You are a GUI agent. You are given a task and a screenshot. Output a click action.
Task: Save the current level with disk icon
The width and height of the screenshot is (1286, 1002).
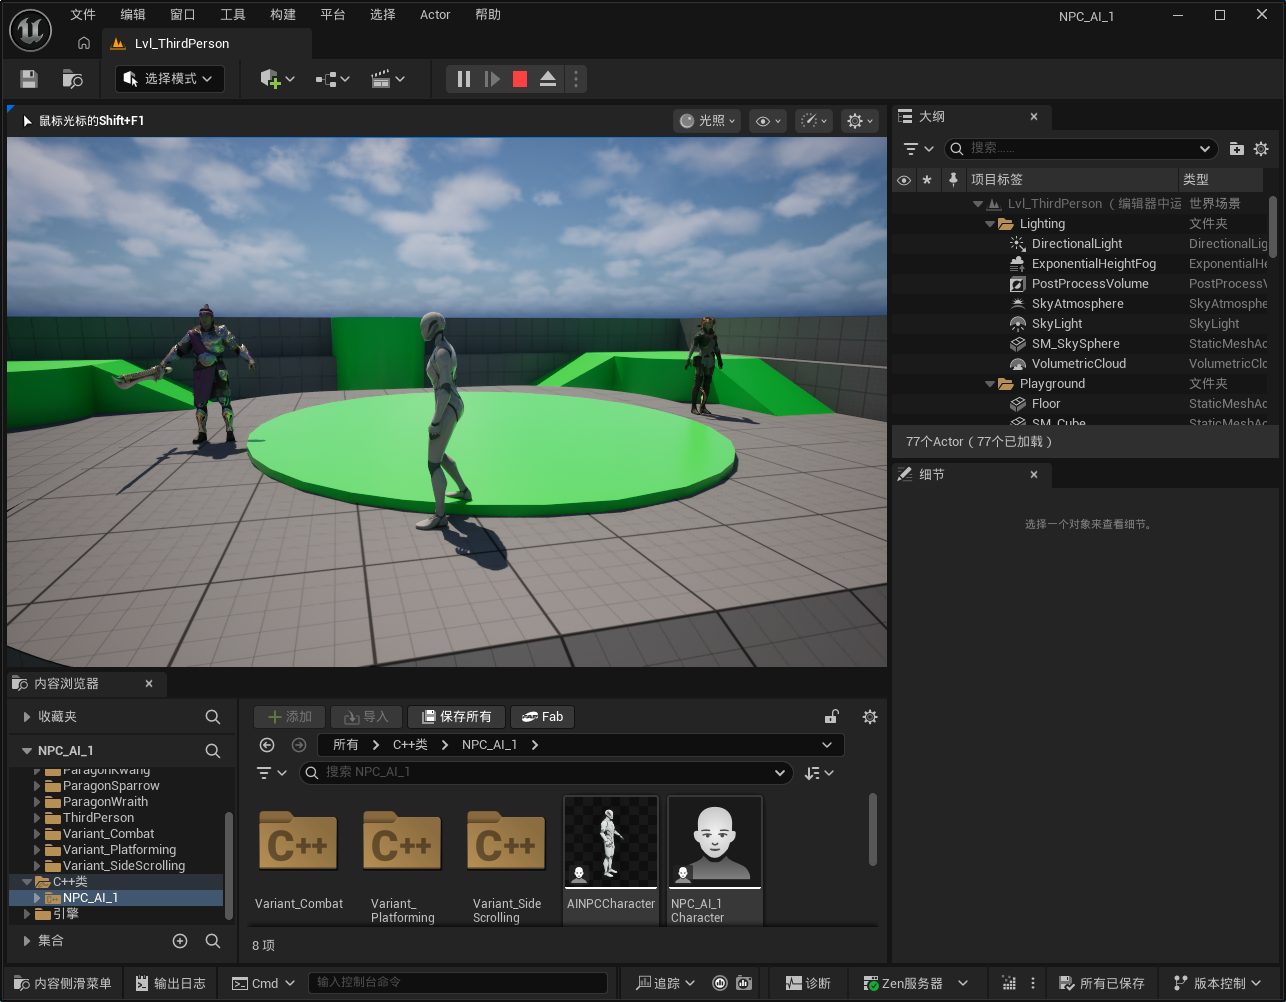29,79
